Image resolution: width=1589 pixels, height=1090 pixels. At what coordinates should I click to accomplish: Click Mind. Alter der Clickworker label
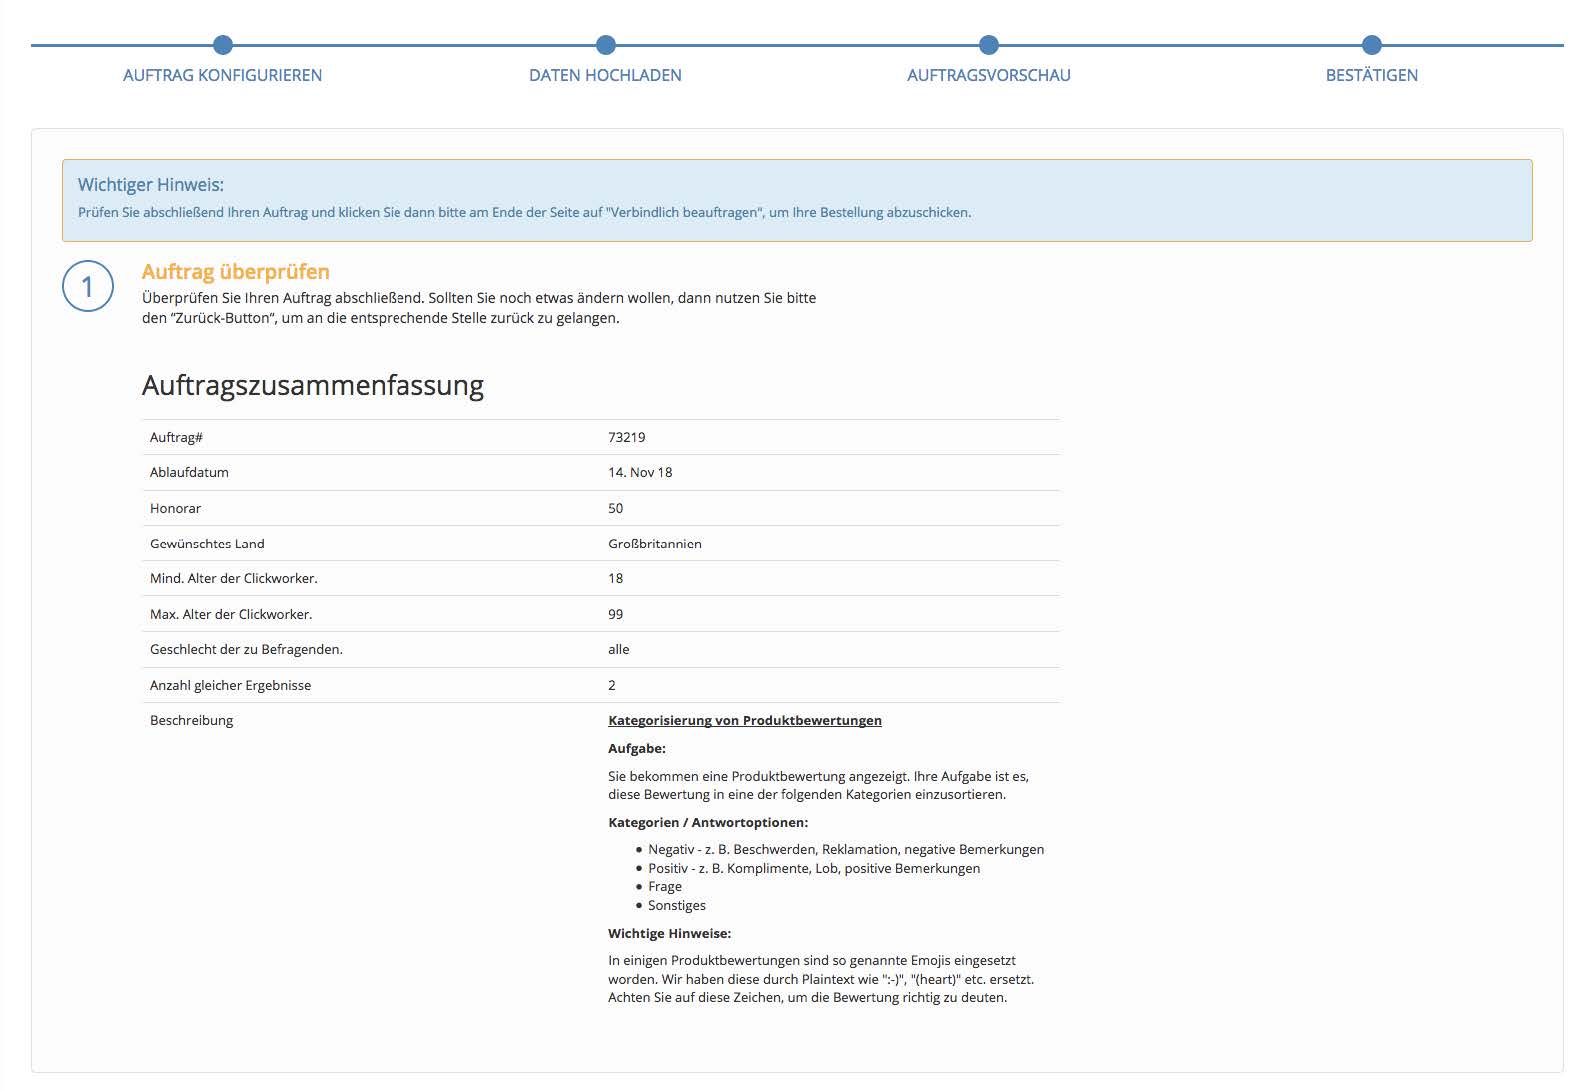pyautogui.click(x=234, y=578)
